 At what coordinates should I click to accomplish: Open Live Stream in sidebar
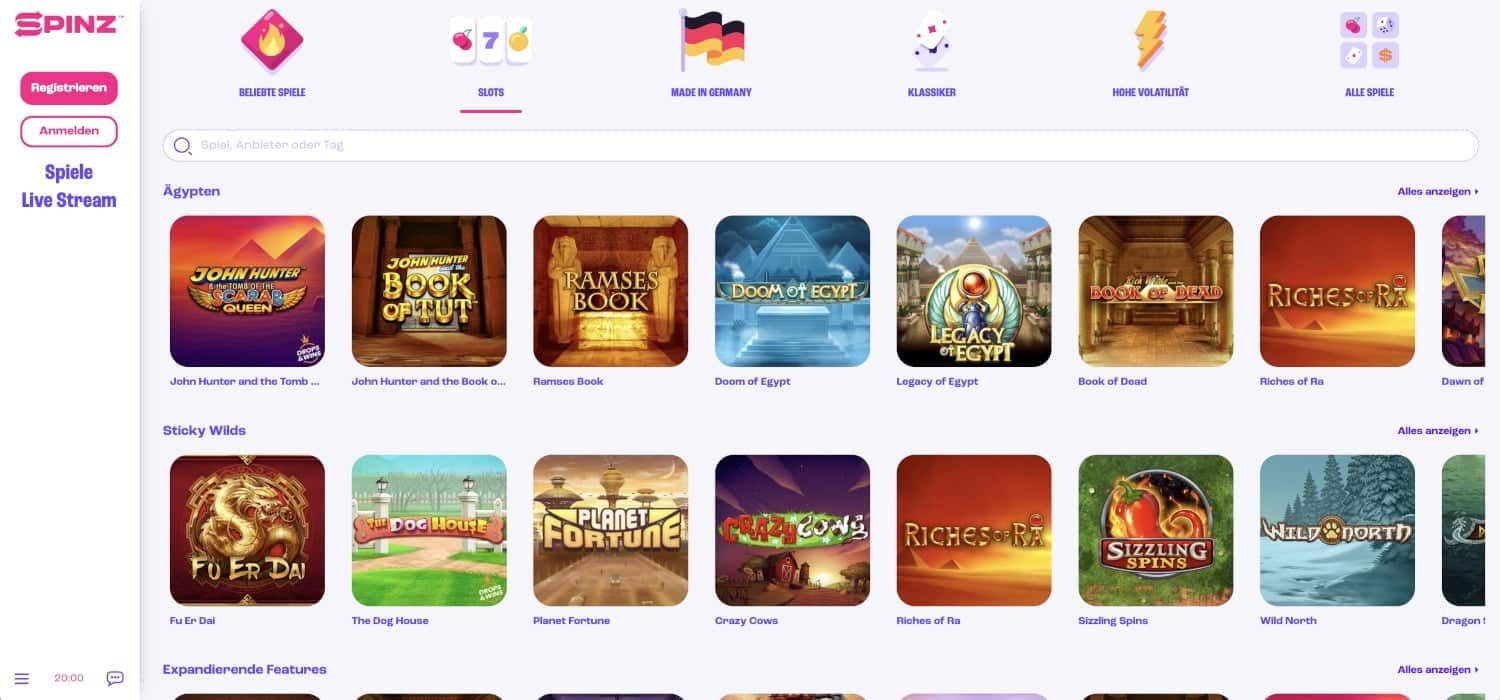pos(69,200)
